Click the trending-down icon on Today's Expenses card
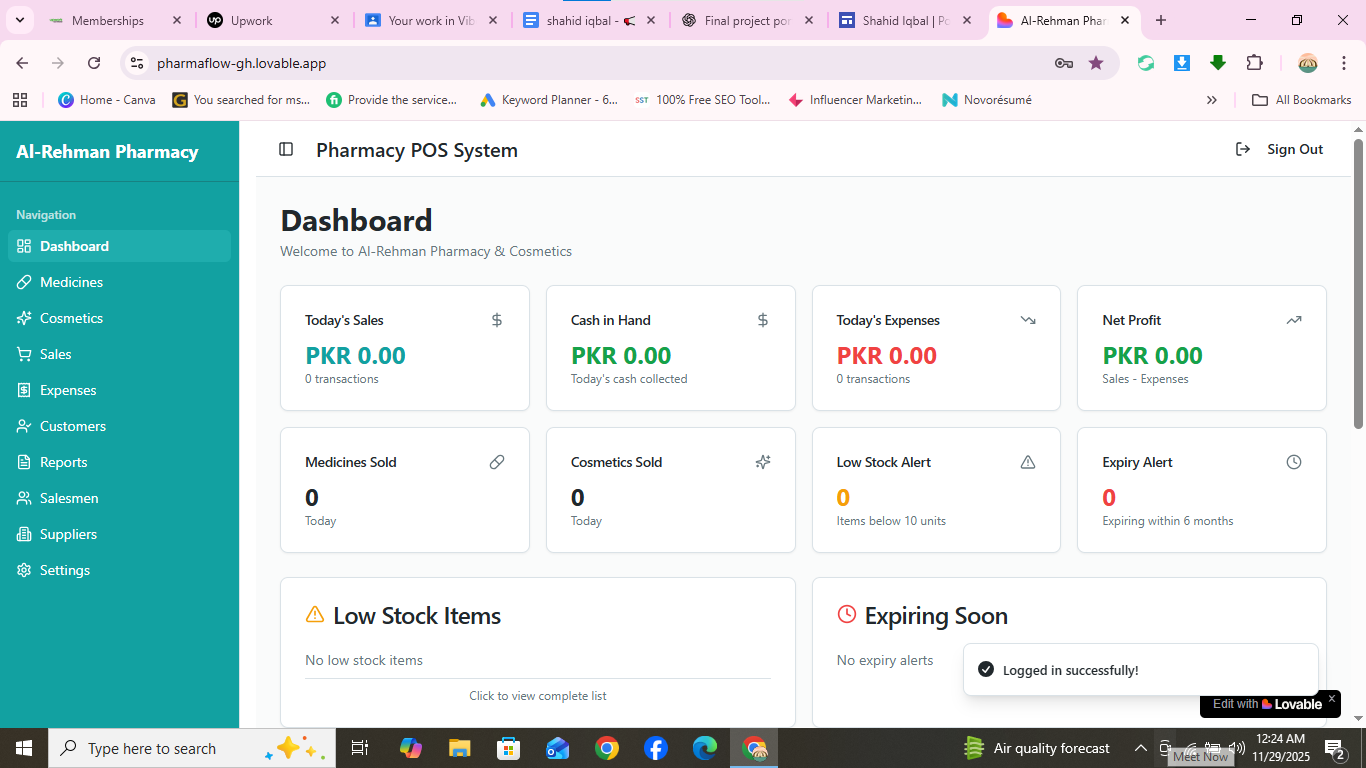 1028,320
